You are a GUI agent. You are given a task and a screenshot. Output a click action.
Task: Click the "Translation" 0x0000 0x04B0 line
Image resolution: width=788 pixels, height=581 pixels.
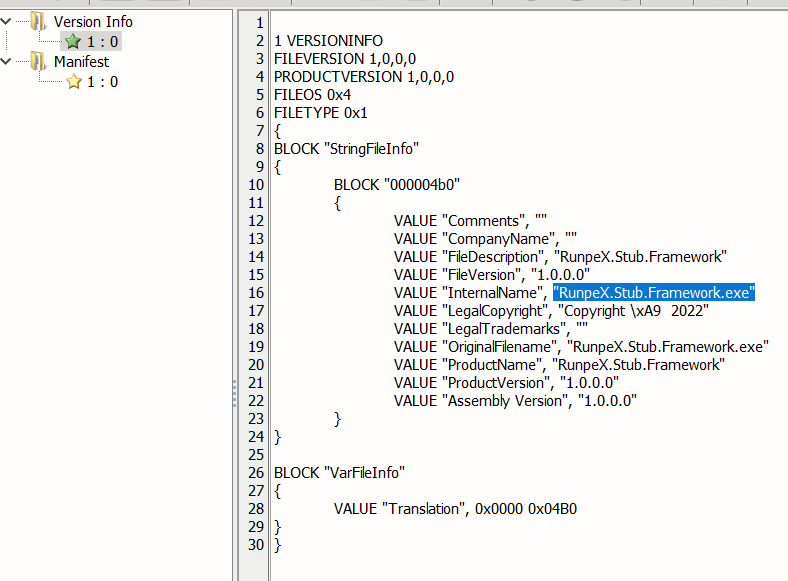[455, 509]
